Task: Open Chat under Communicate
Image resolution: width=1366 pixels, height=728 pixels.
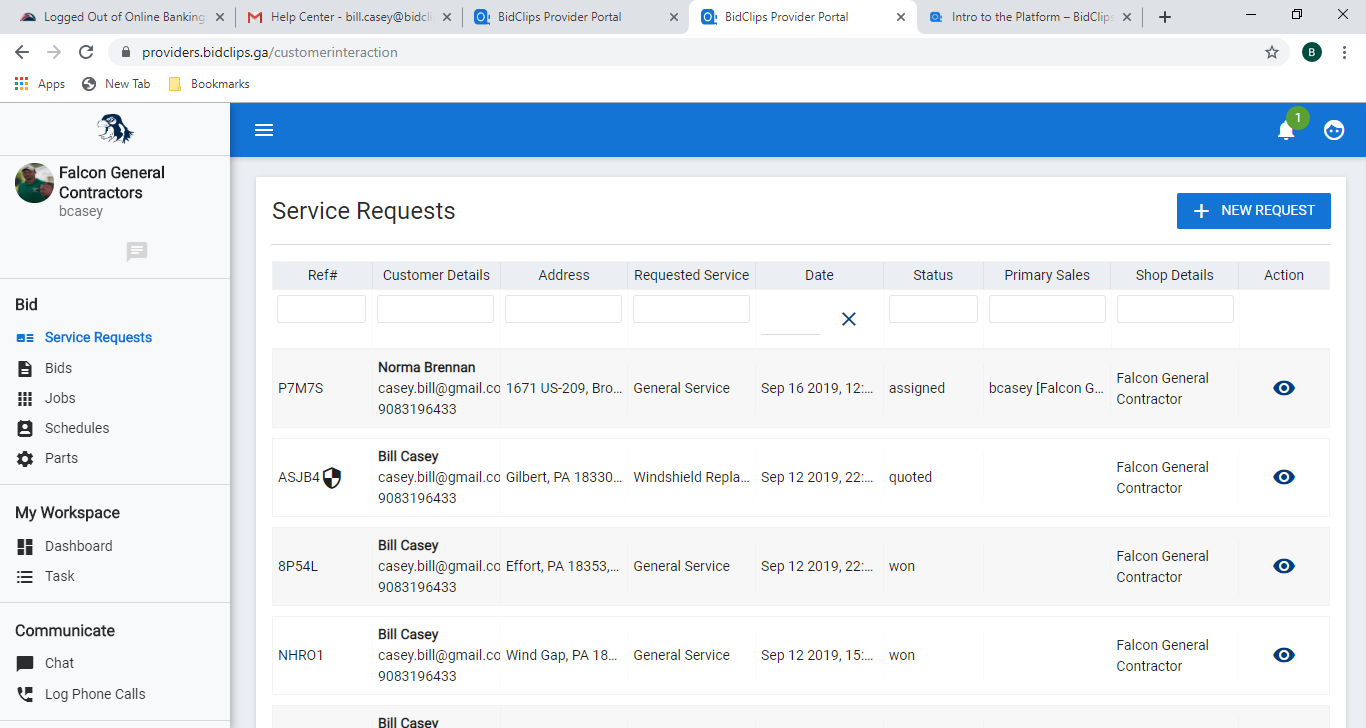Action: click(59, 663)
